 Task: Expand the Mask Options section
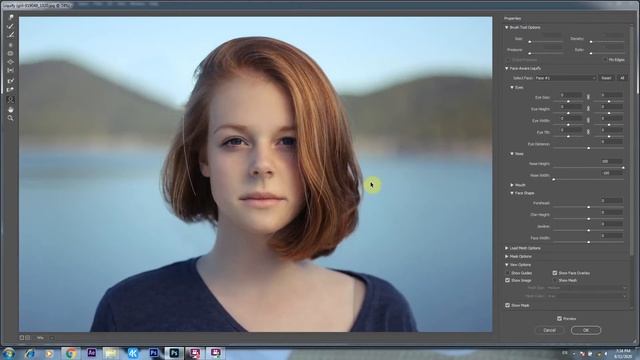[x=507, y=256]
